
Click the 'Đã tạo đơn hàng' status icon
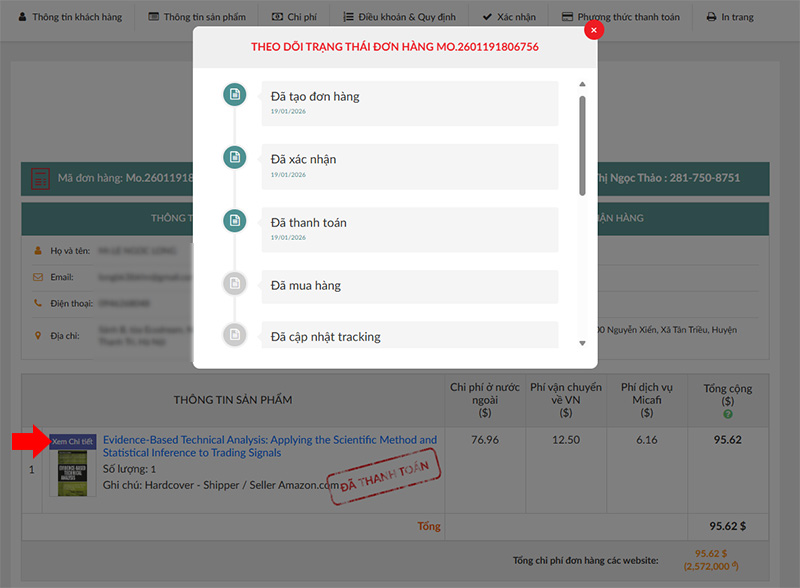tap(234, 95)
